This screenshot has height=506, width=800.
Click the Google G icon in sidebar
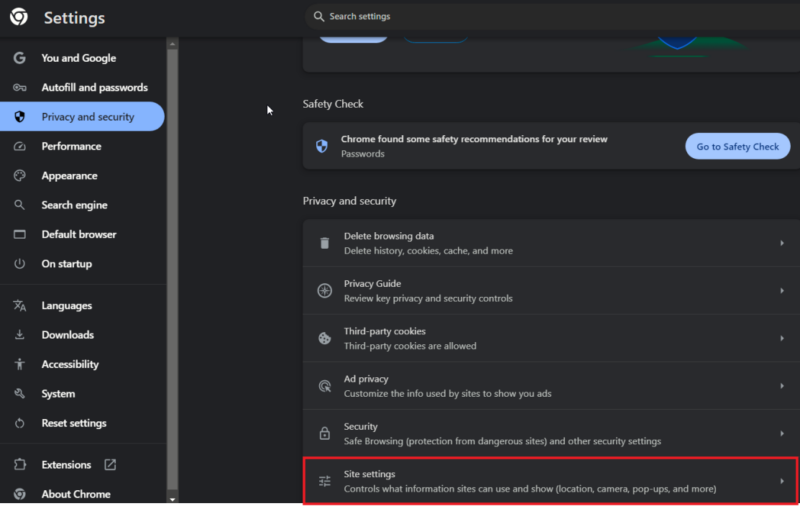[x=19, y=58]
